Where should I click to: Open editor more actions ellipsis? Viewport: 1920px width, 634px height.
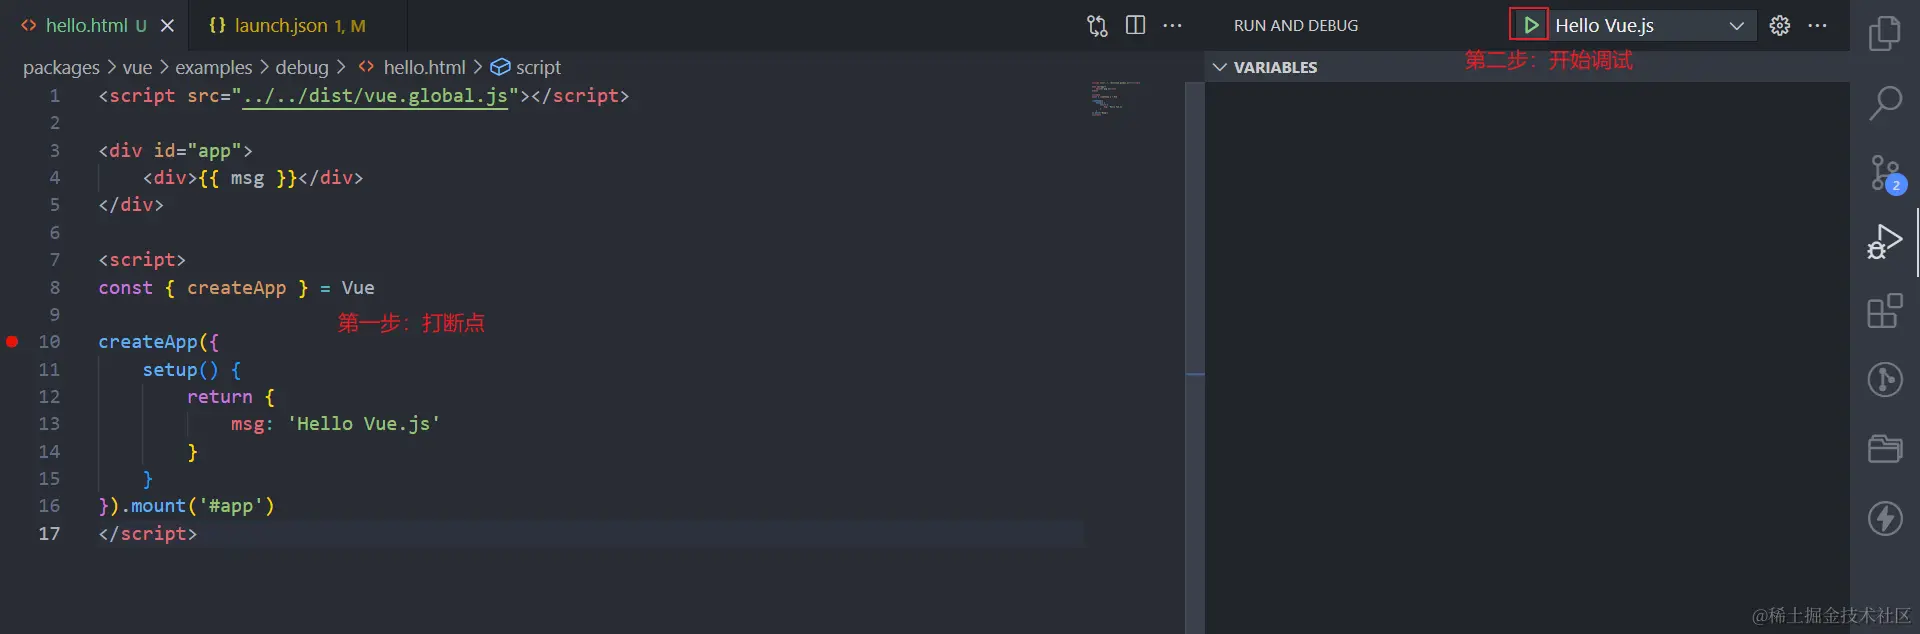pyautogui.click(x=1172, y=25)
